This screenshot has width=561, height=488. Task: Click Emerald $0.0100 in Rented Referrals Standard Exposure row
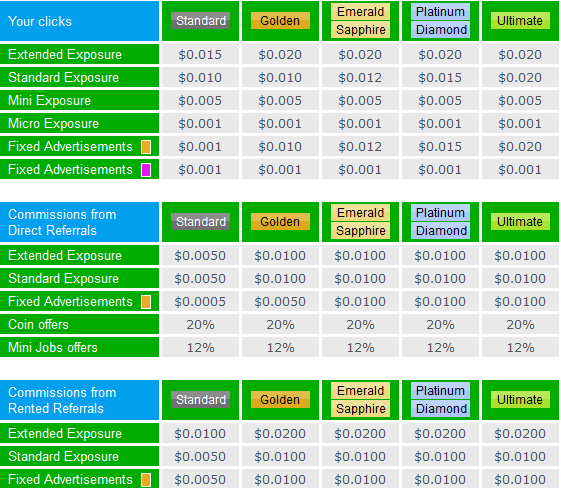pos(360,457)
